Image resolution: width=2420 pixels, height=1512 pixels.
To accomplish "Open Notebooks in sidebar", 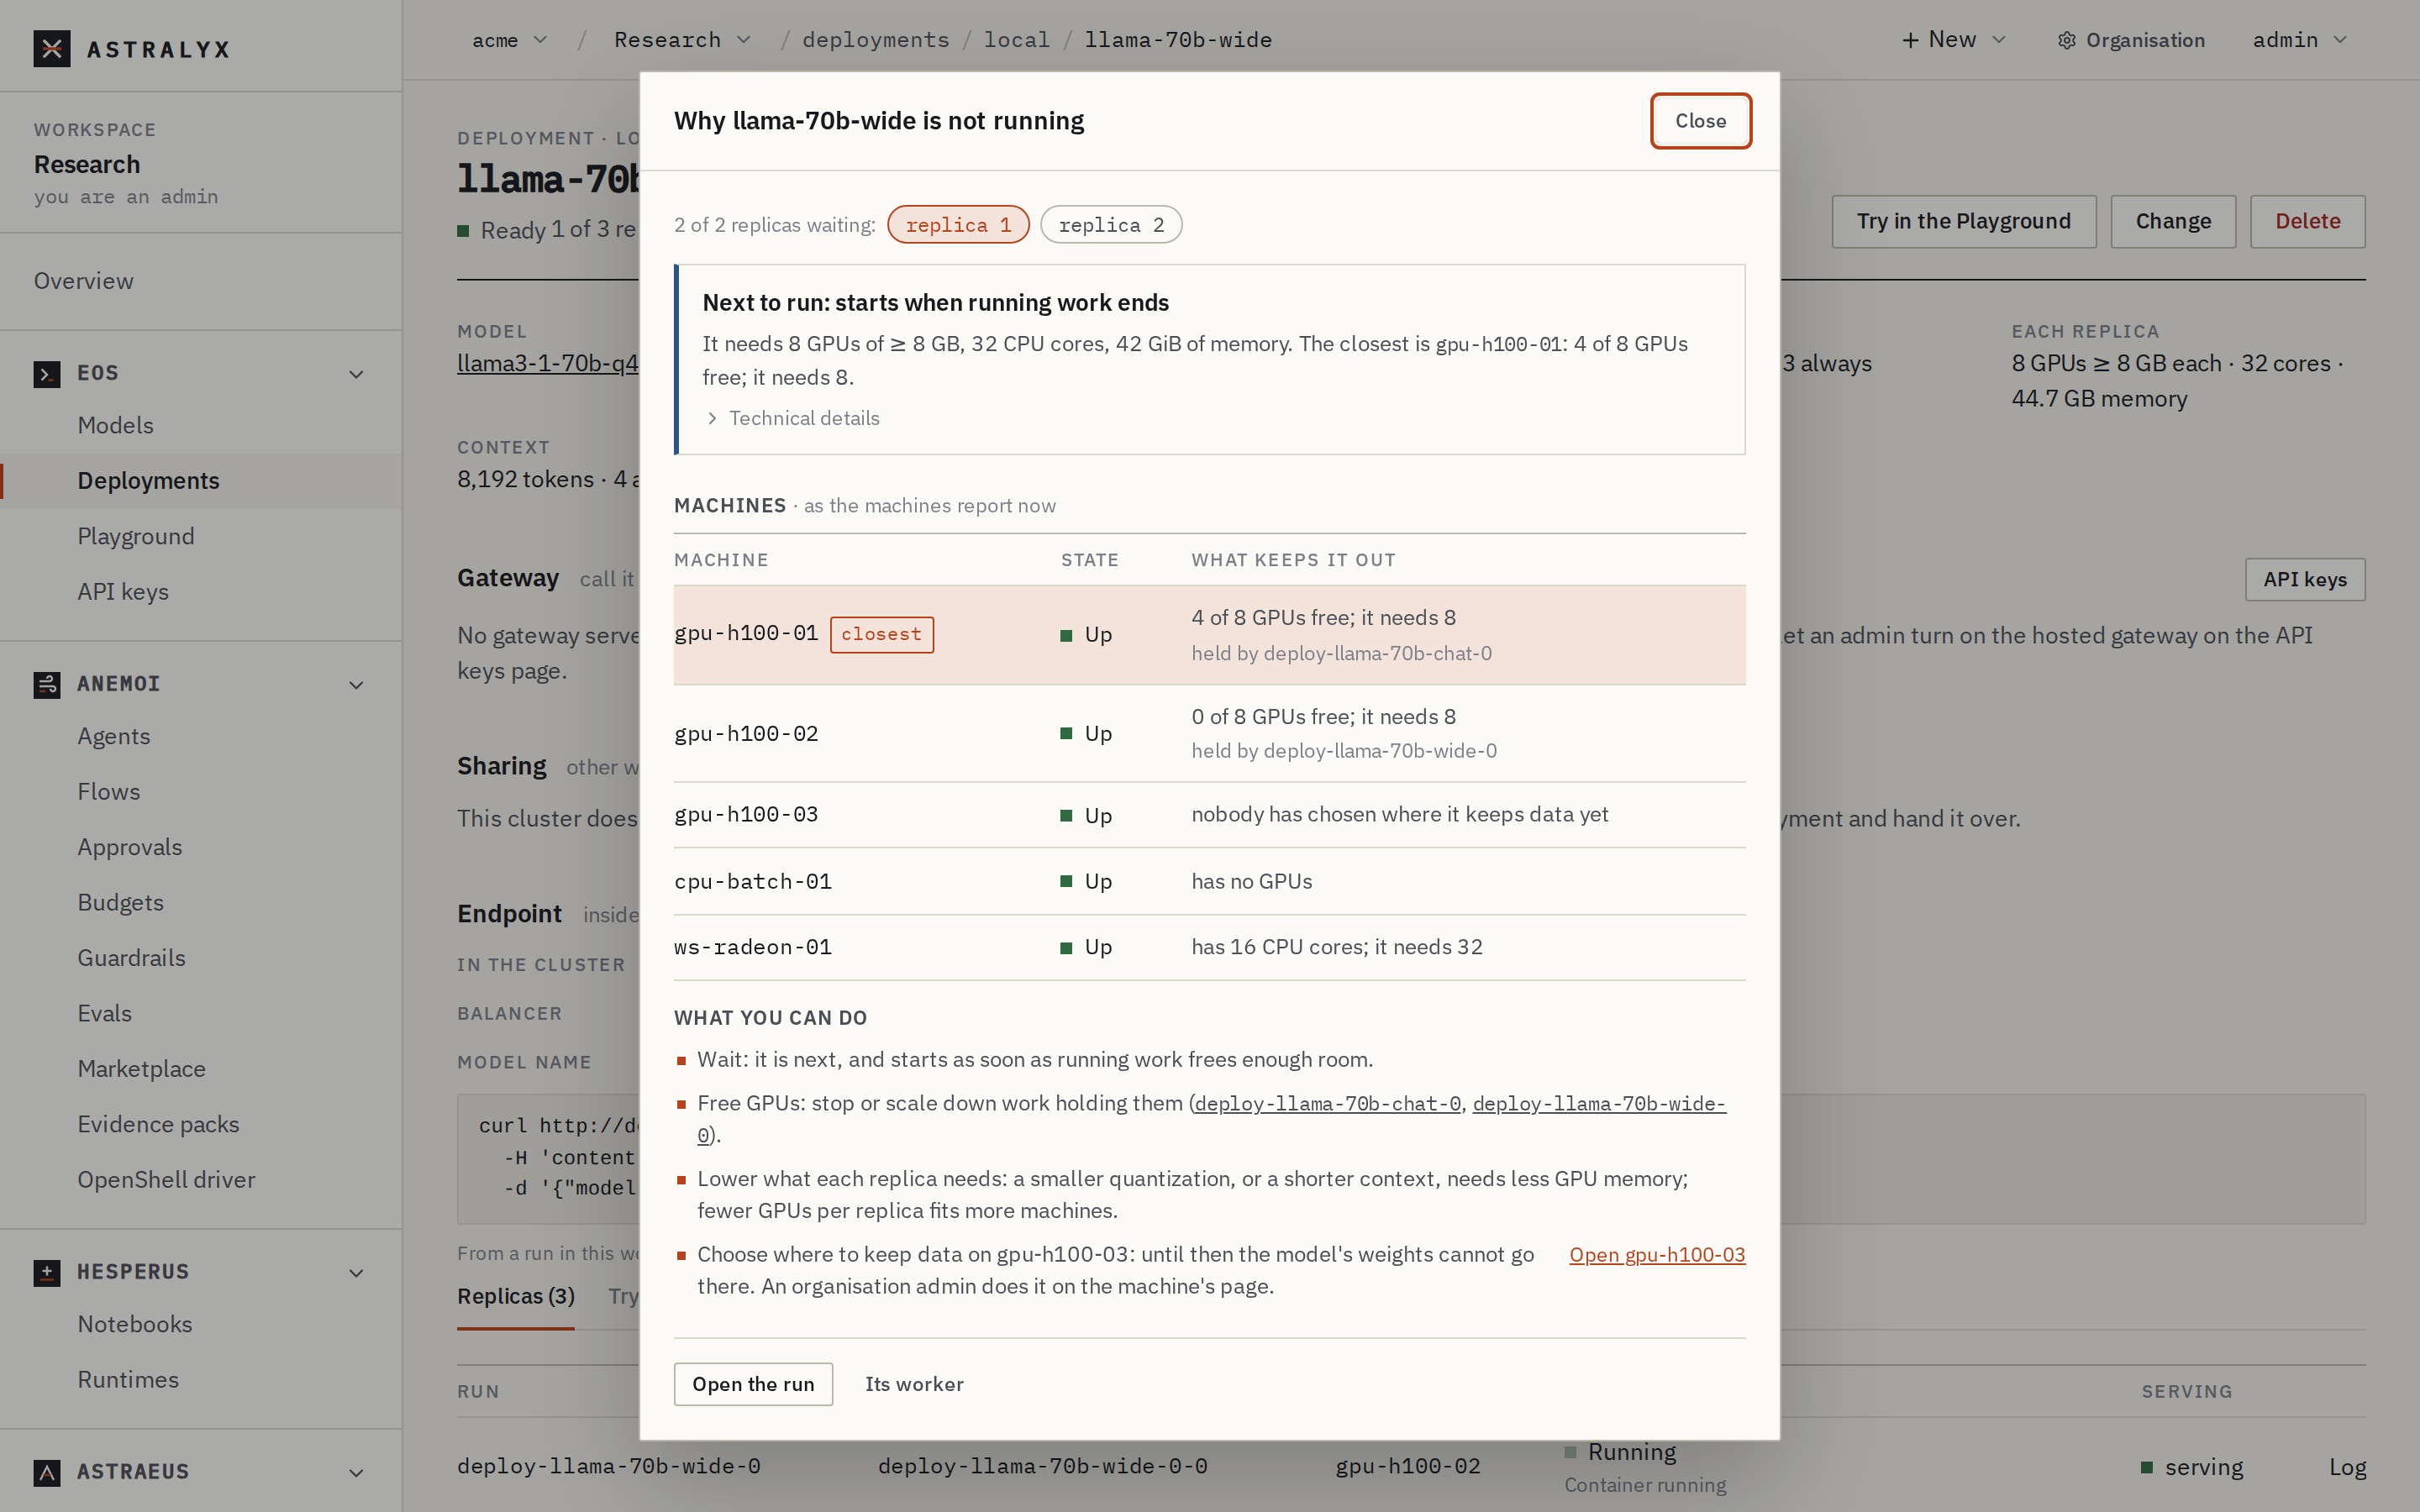I will [135, 1324].
